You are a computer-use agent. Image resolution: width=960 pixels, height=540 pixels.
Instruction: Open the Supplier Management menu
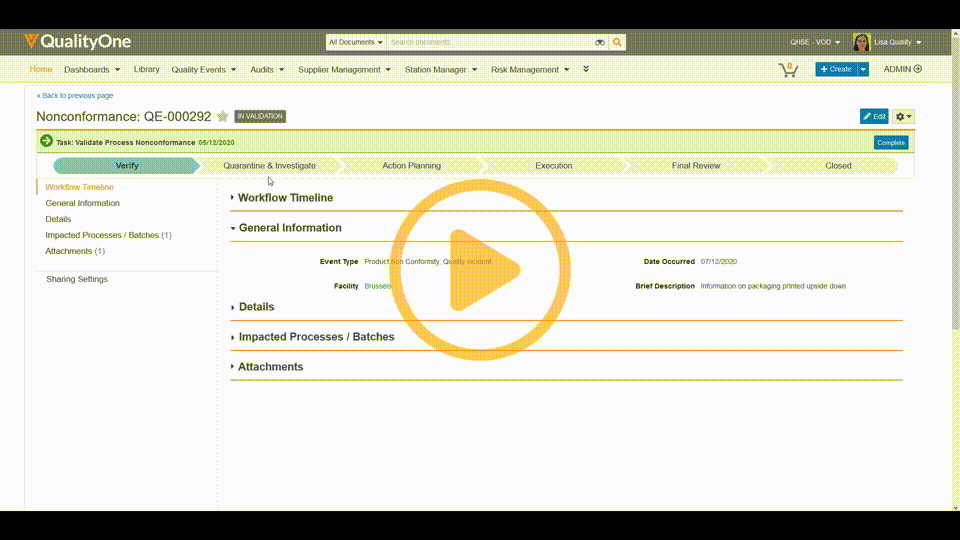pyautogui.click(x=344, y=70)
